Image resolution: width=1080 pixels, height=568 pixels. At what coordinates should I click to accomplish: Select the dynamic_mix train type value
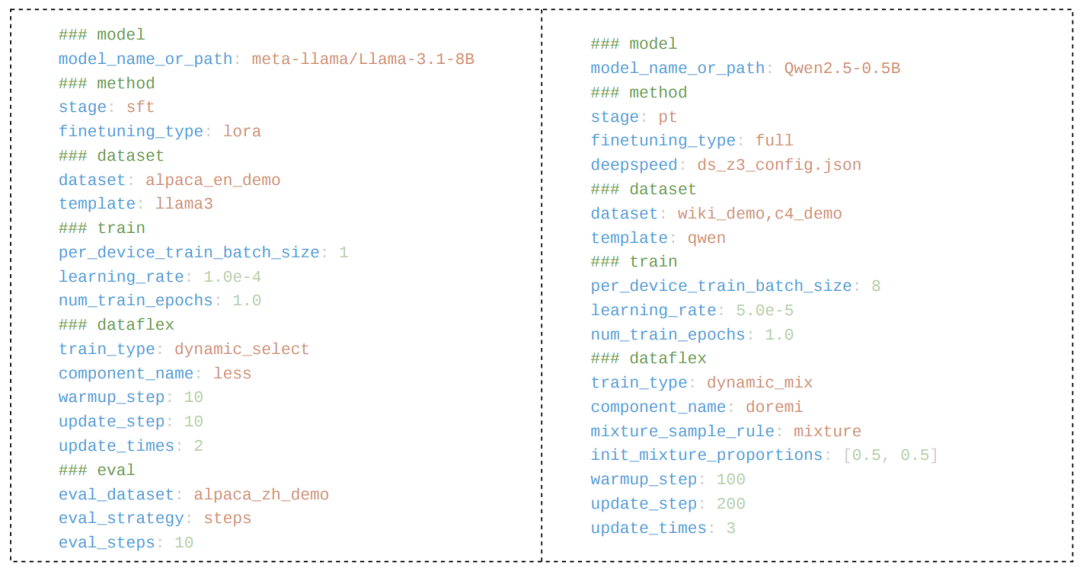point(759,383)
